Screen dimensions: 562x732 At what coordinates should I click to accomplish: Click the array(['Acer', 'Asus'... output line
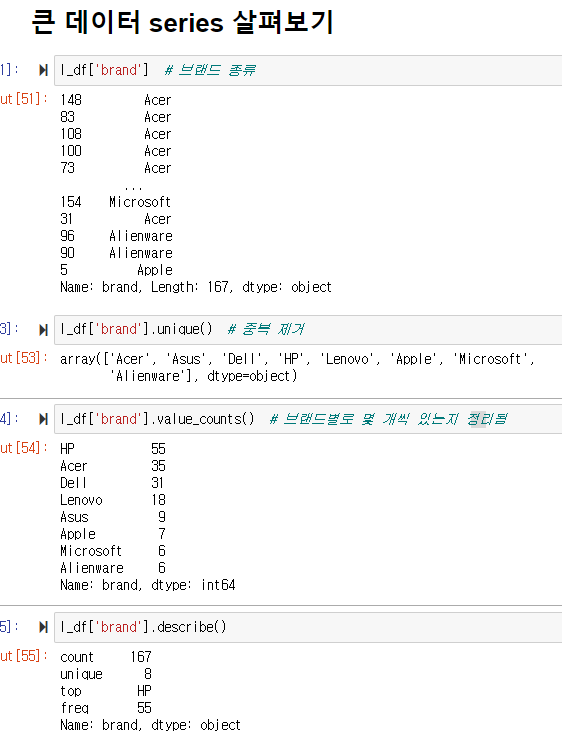click(297, 359)
